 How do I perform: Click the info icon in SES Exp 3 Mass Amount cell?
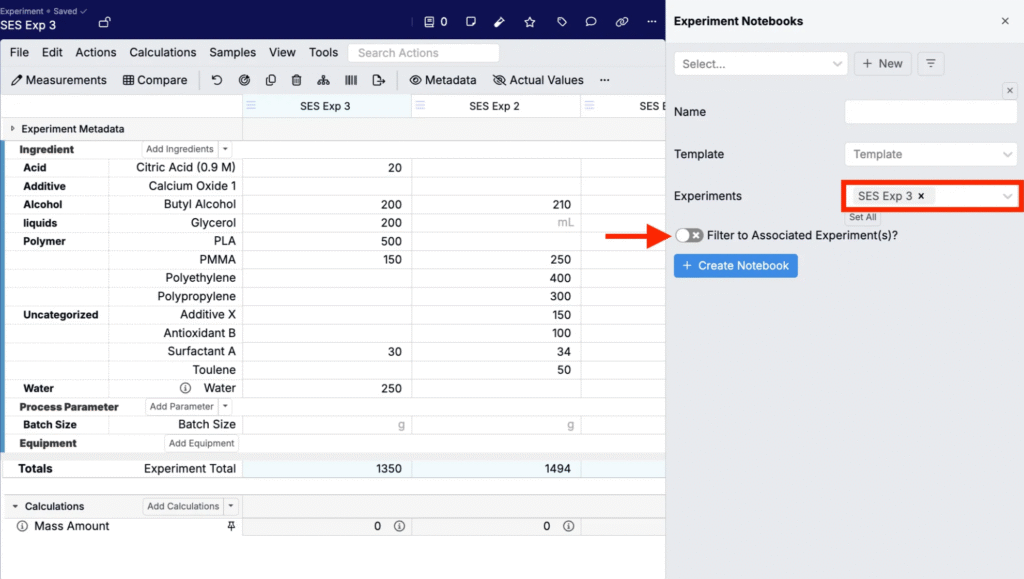tap(399, 526)
